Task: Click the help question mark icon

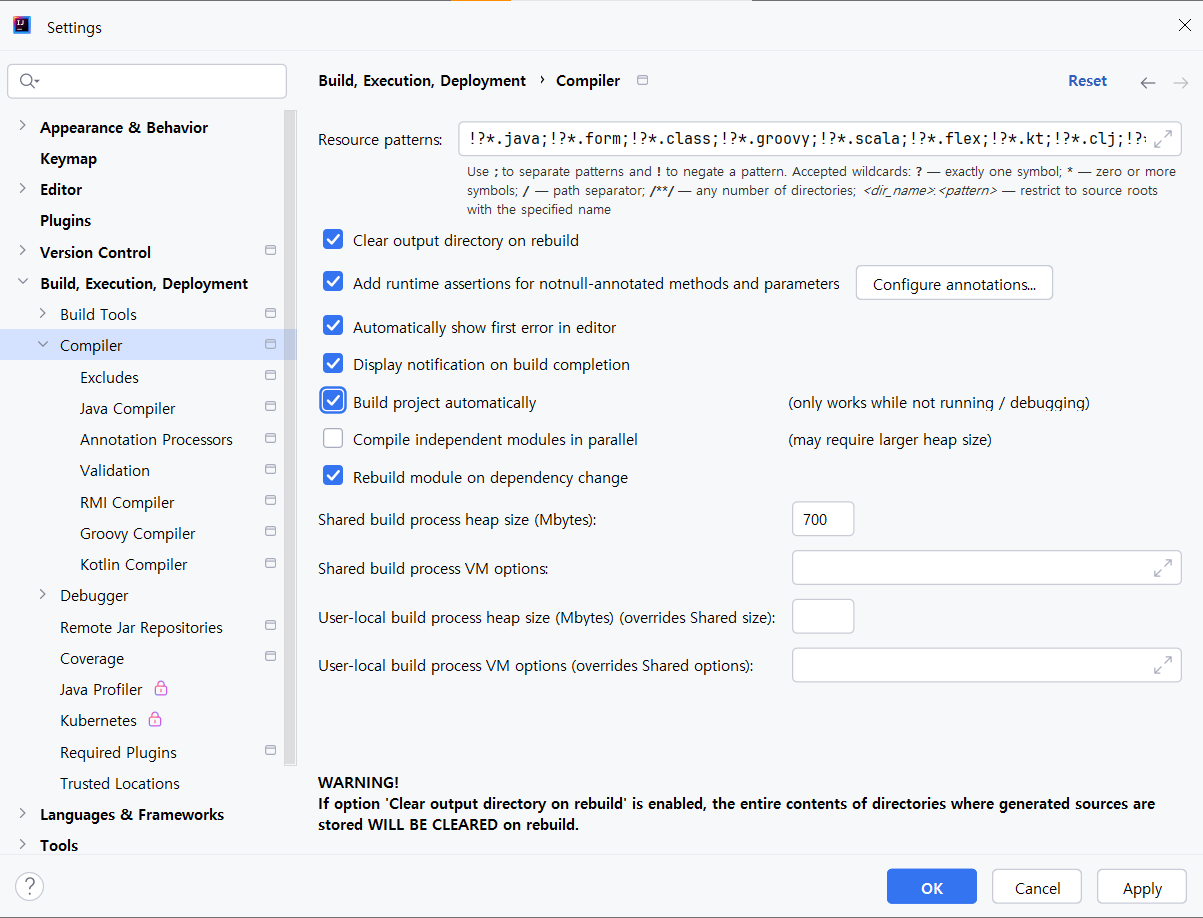Action: coord(30,886)
